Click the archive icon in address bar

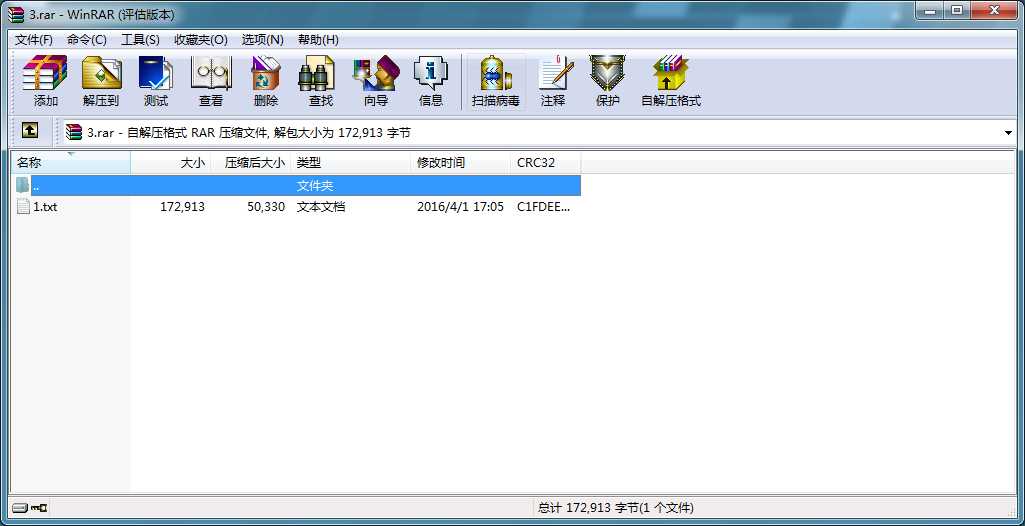74,132
